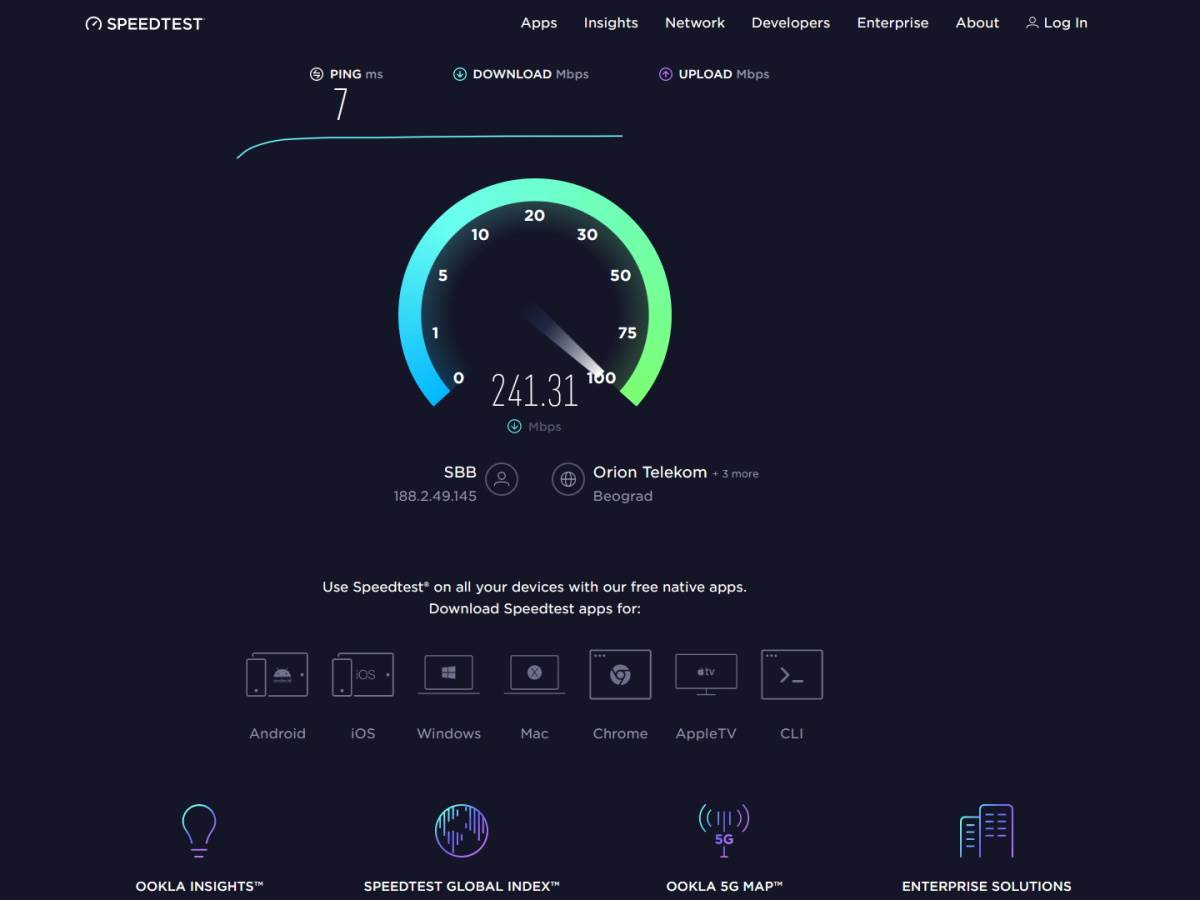The height and width of the screenshot is (900, 1200).
Task: Click the Enterprise Solutions buildings icon
Action: point(987,830)
